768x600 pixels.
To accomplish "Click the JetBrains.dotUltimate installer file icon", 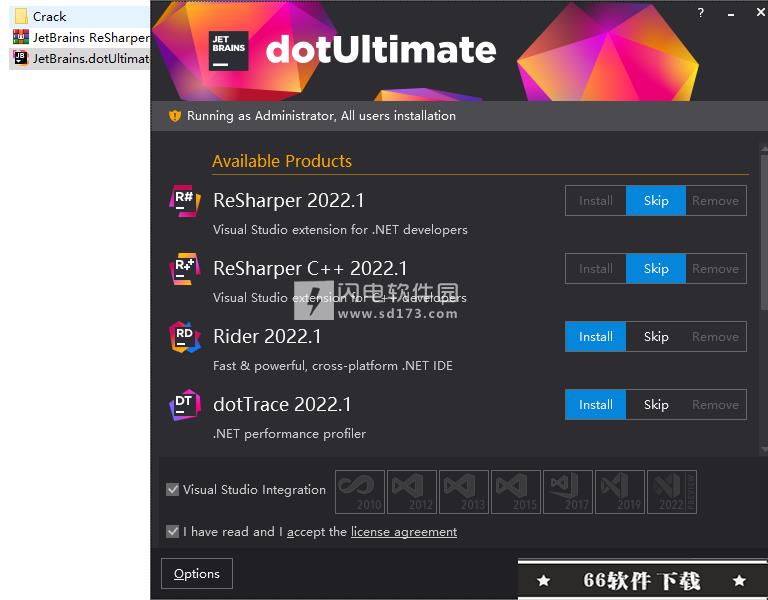I will pyautogui.click(x=21, y=58).
